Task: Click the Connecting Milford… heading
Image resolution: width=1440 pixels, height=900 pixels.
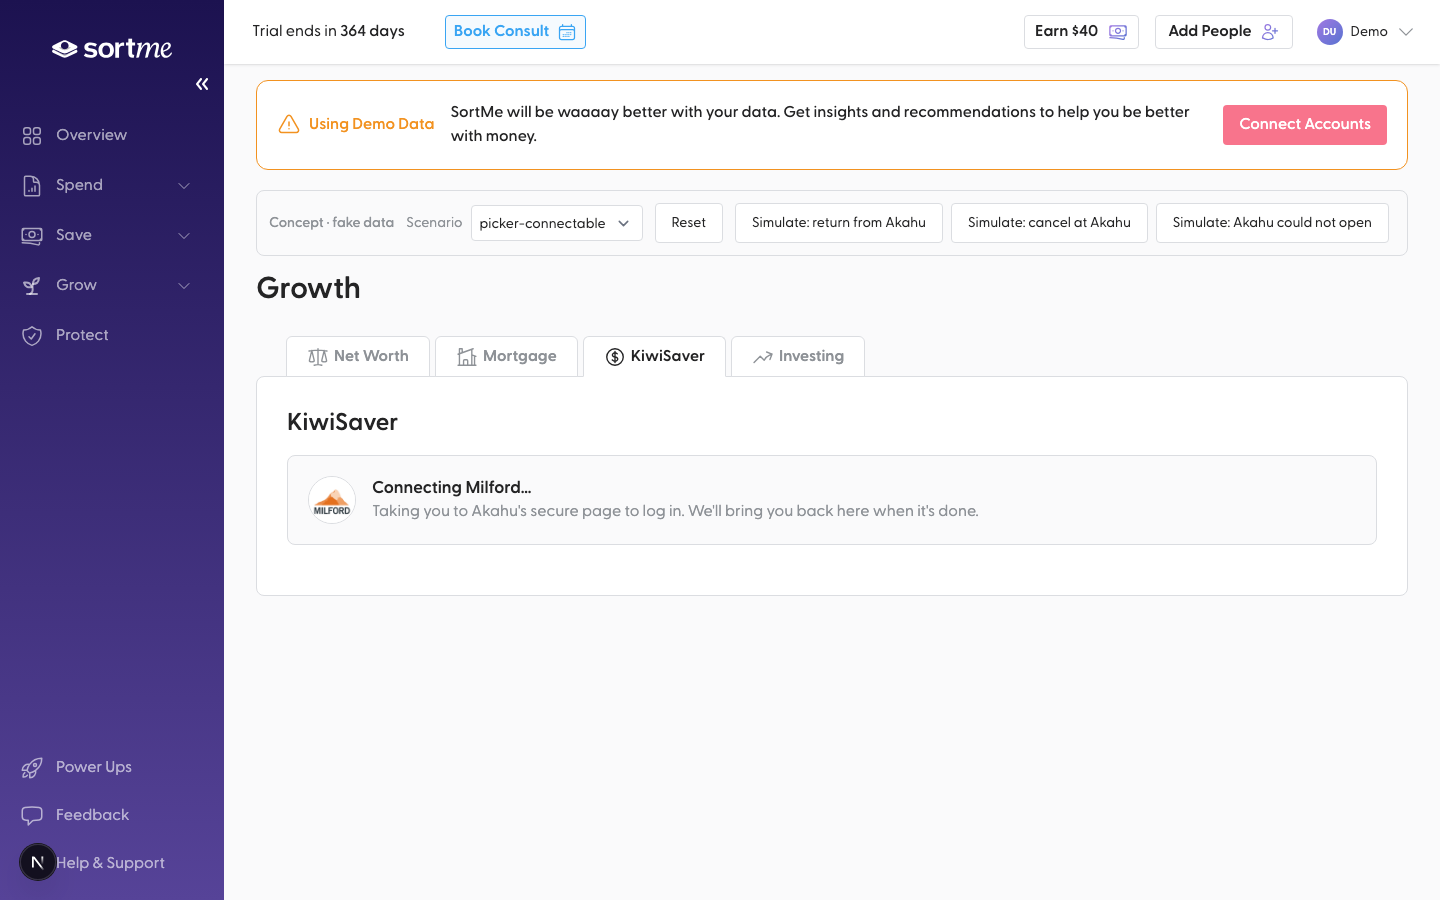Action: click(x=451, y=487)
